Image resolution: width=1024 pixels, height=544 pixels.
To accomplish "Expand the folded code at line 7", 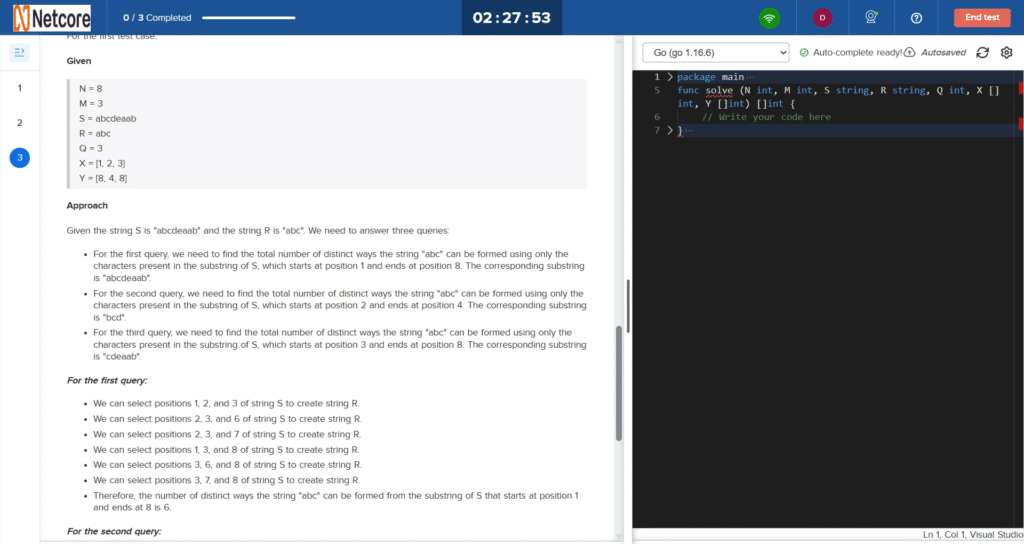I will click(669, 130).
